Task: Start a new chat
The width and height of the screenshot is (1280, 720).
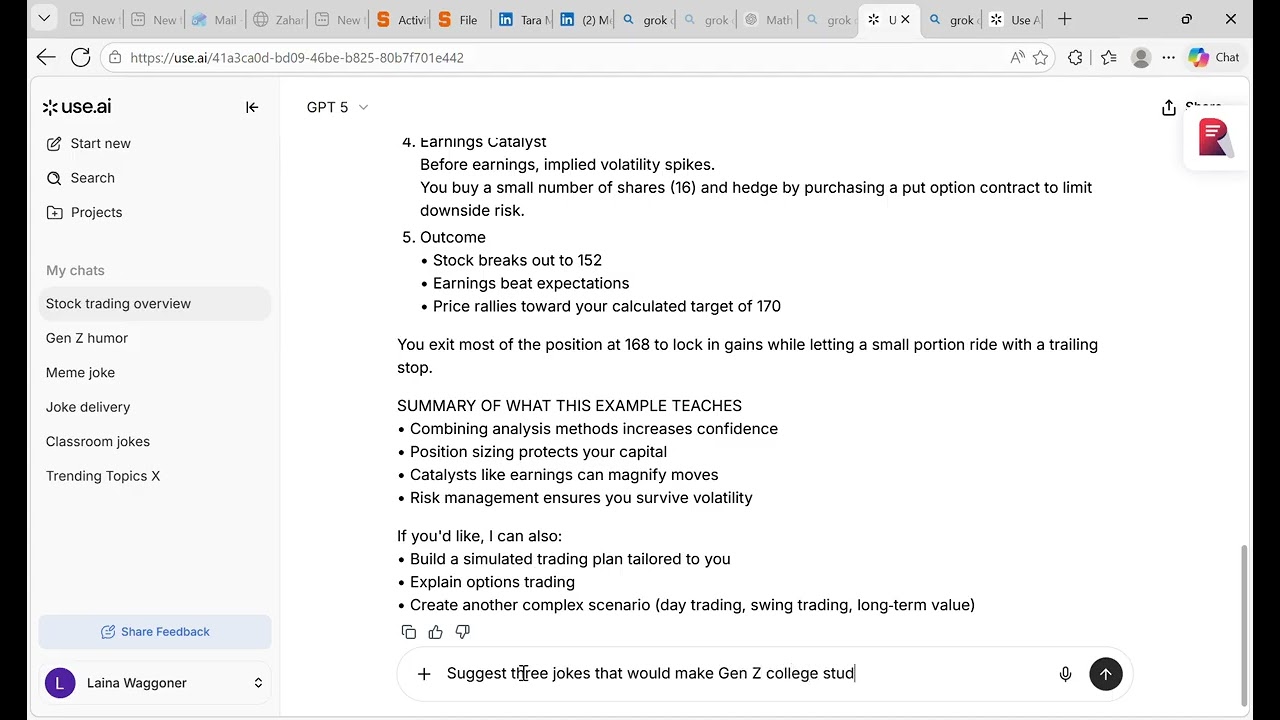Action: pyautogui.click(x=88, y=143)
